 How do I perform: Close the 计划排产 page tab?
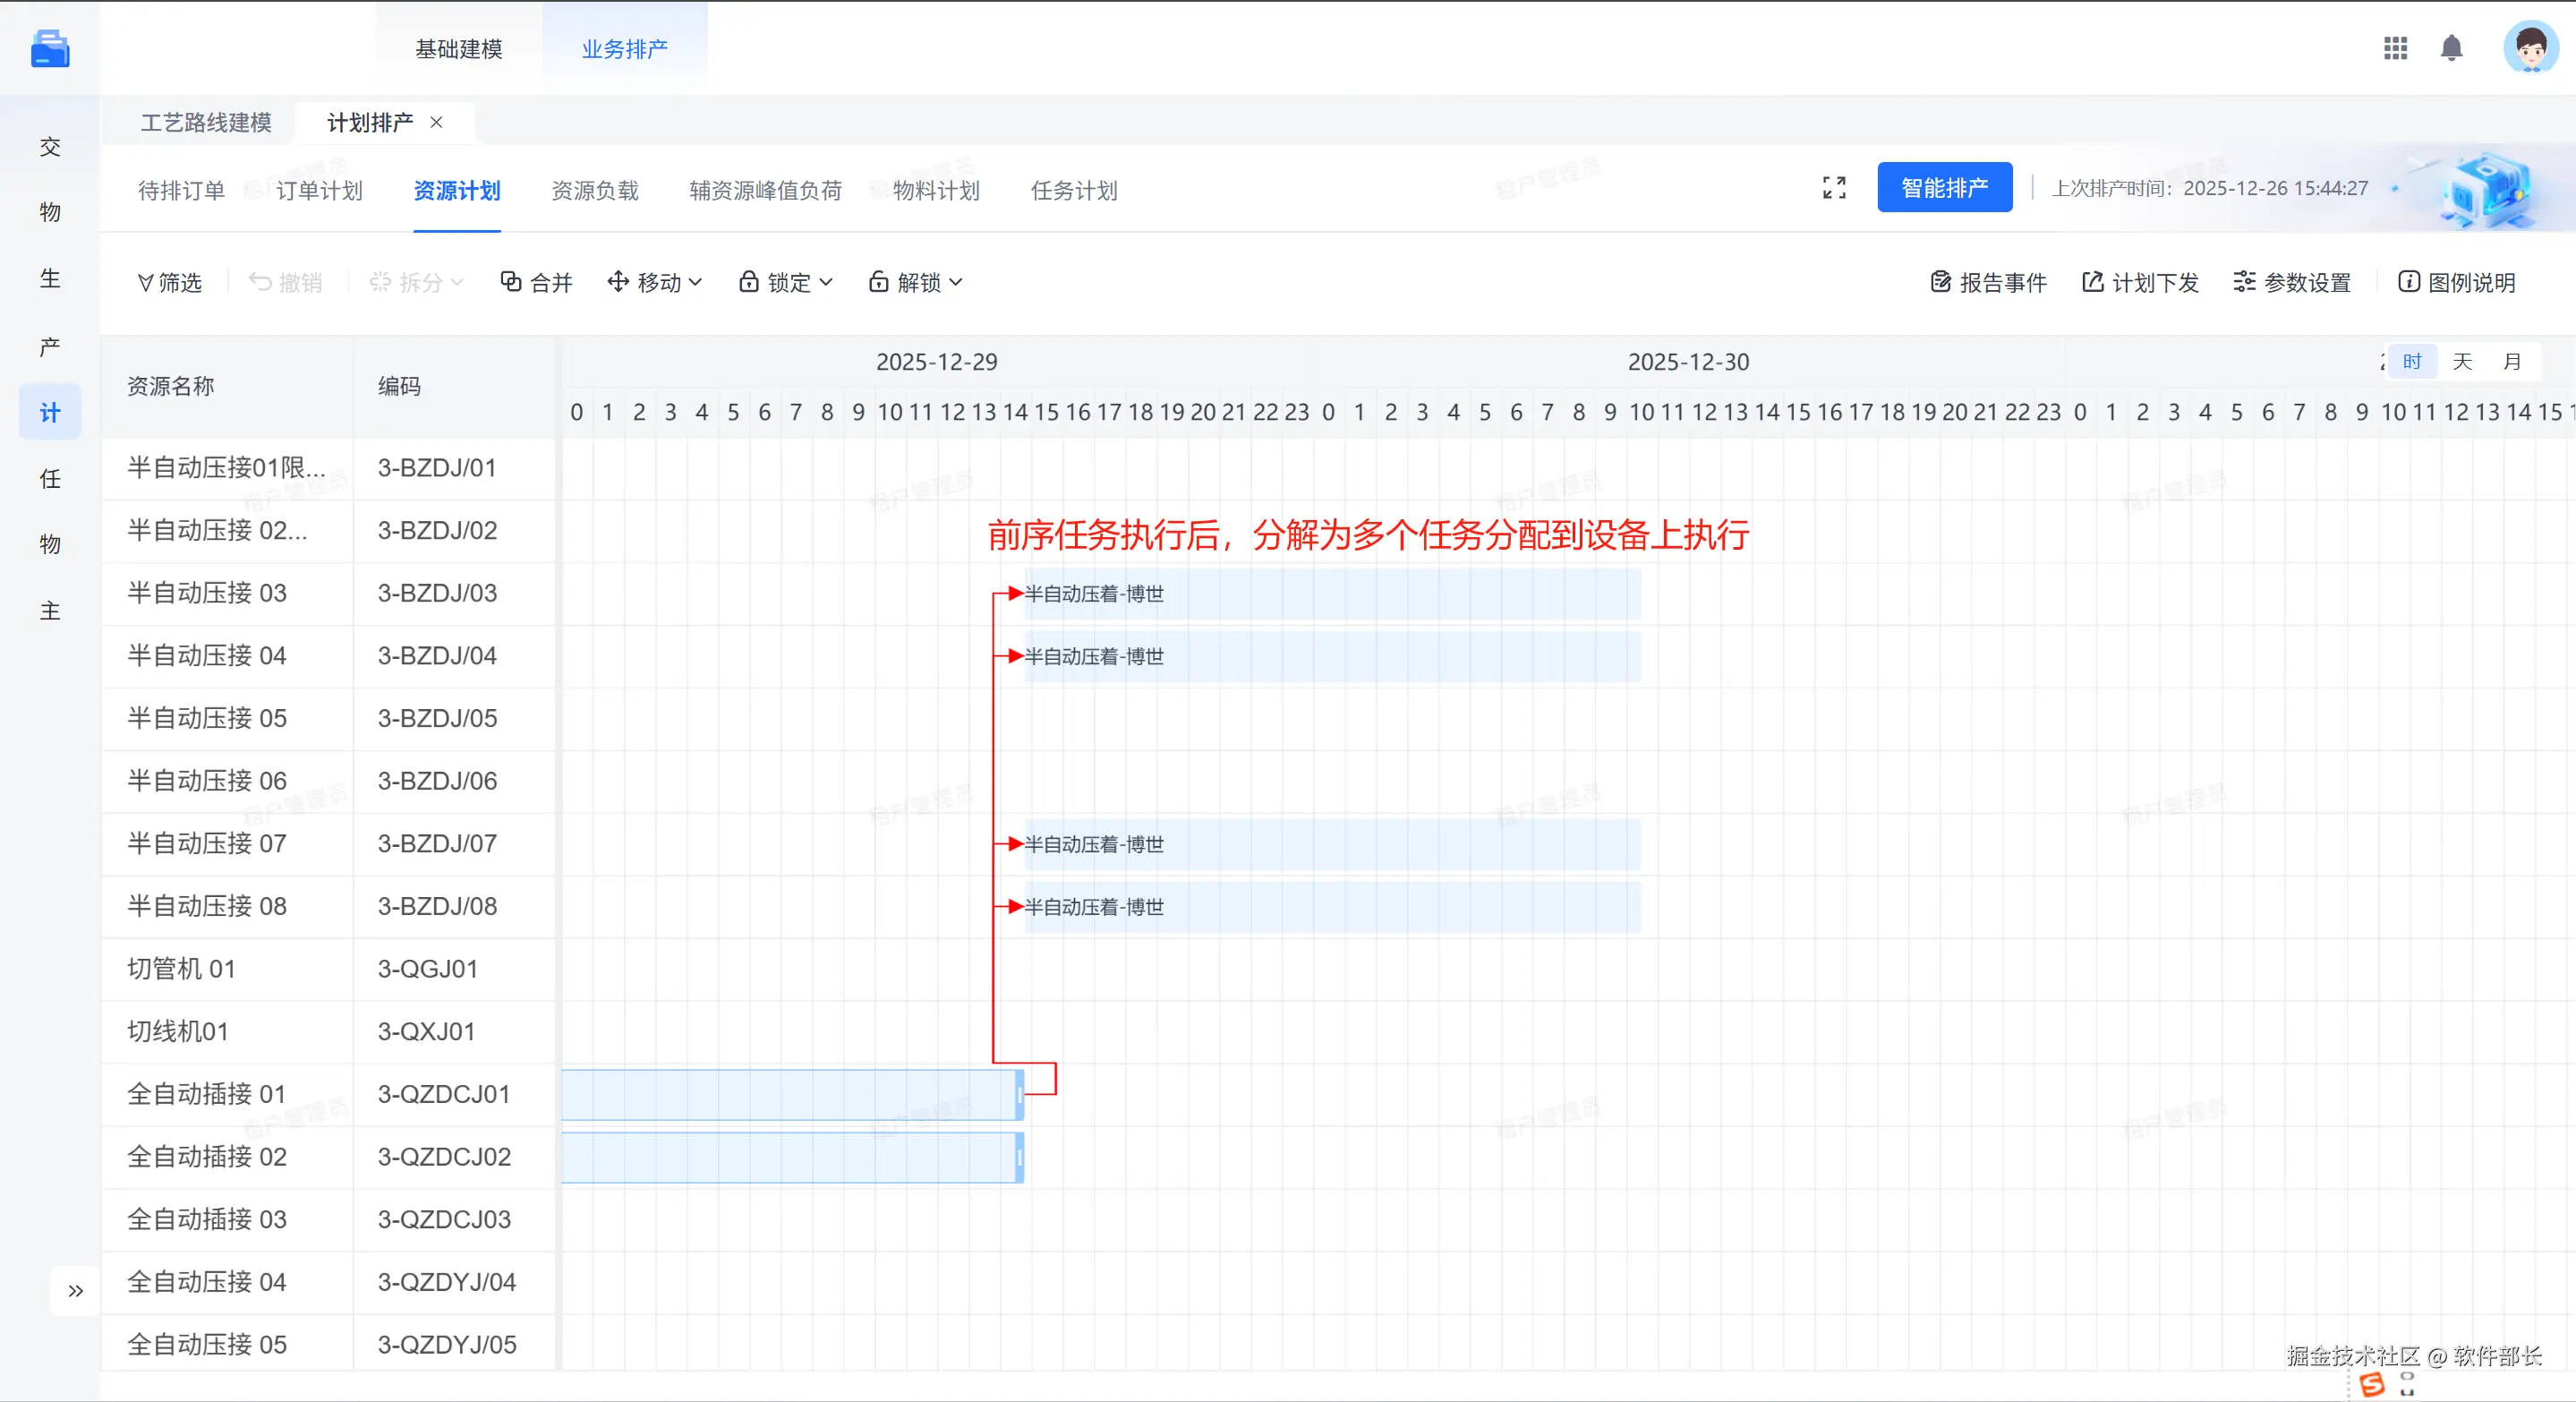tap(436, 123)
